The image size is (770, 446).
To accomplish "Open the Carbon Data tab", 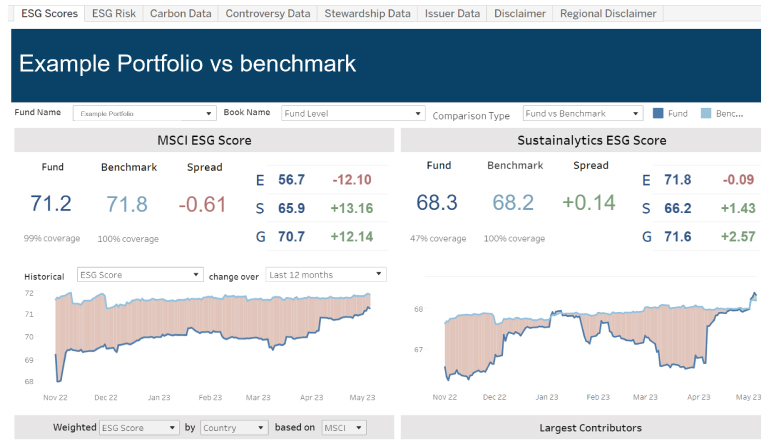I will point(180,14).
